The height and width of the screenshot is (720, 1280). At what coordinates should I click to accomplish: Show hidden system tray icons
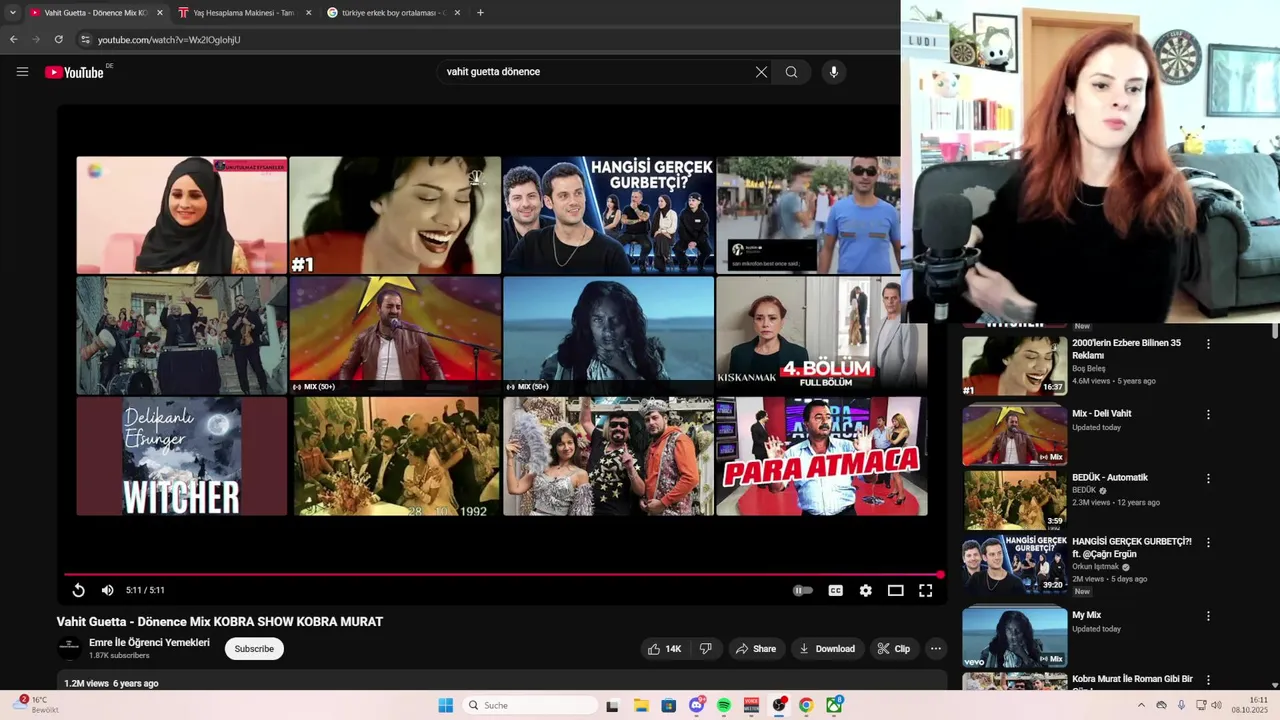point(1141,705)
